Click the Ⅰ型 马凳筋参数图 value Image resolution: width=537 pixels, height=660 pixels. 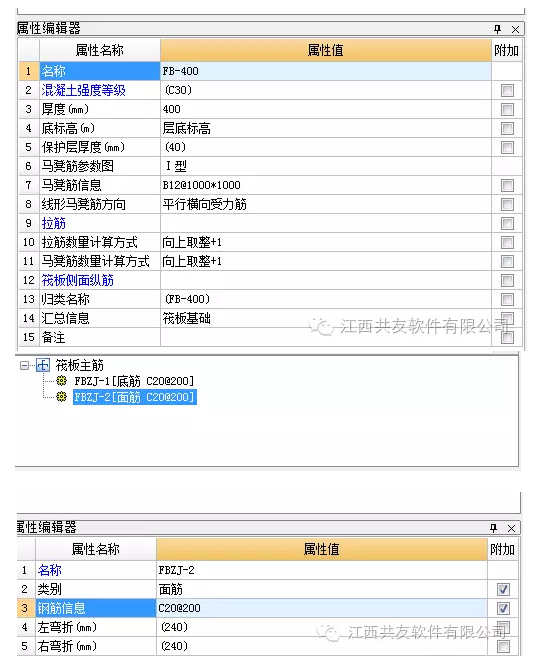point(325,166)
